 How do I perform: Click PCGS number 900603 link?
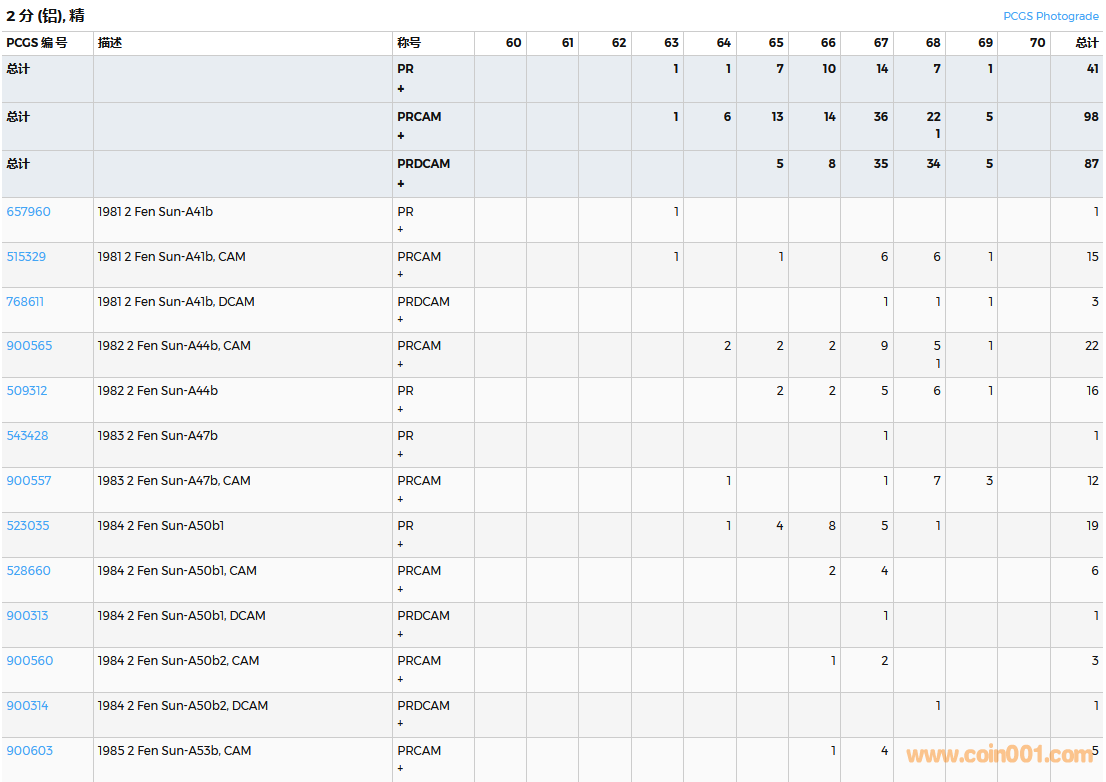(29, 751)
